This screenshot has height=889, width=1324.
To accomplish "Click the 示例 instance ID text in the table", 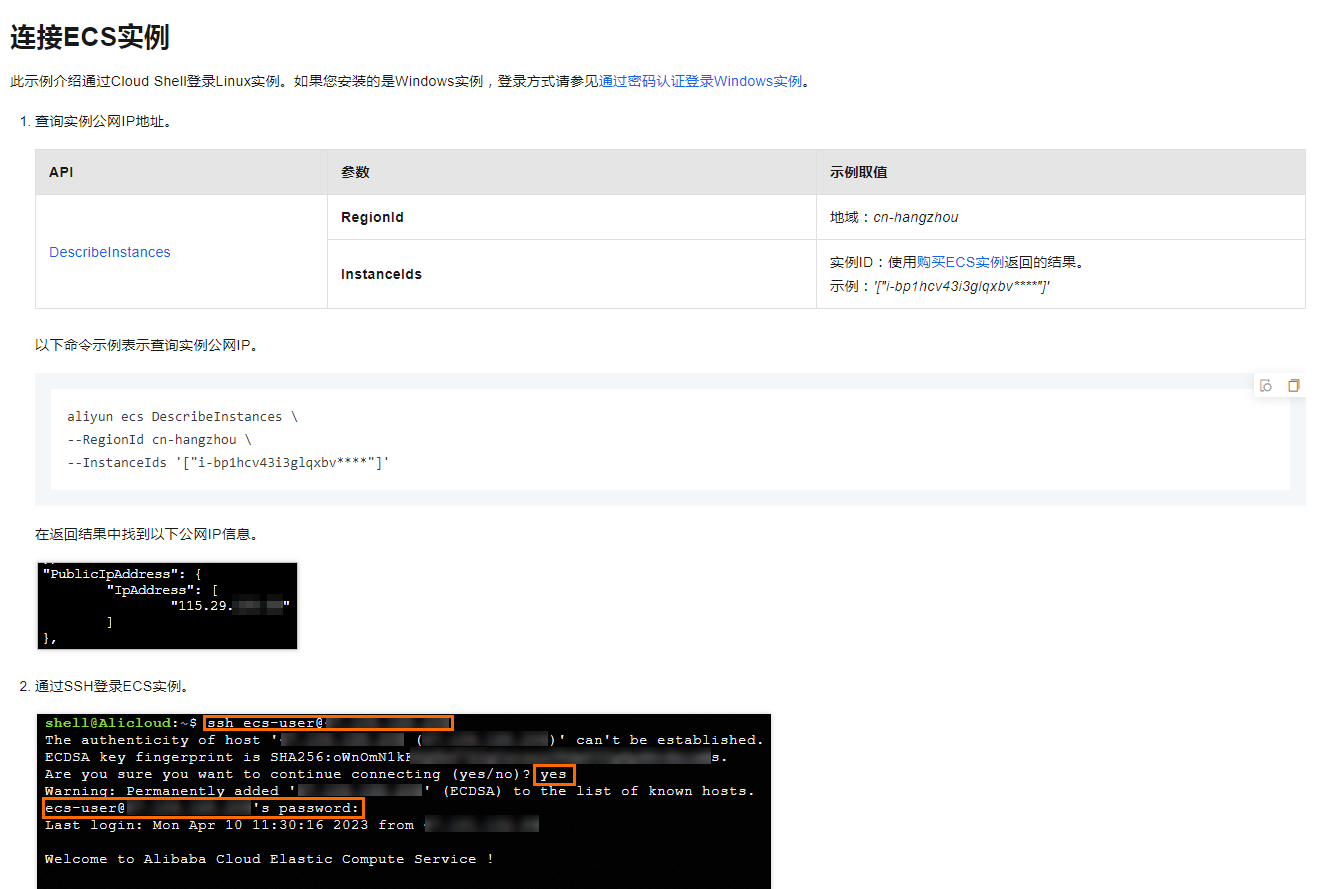I will [x=940, y=287].
